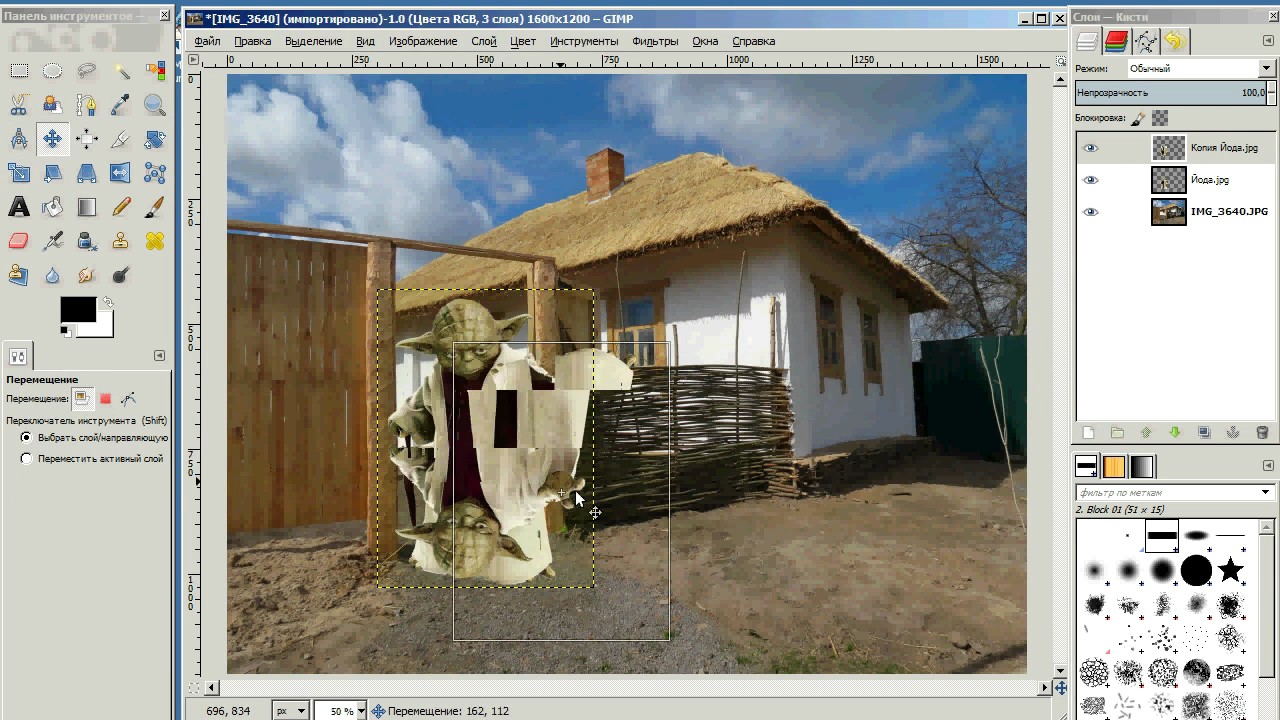This screenshot has height=720, width=1280.
Task: Select the Flip tool
Action: coord(121,173)
